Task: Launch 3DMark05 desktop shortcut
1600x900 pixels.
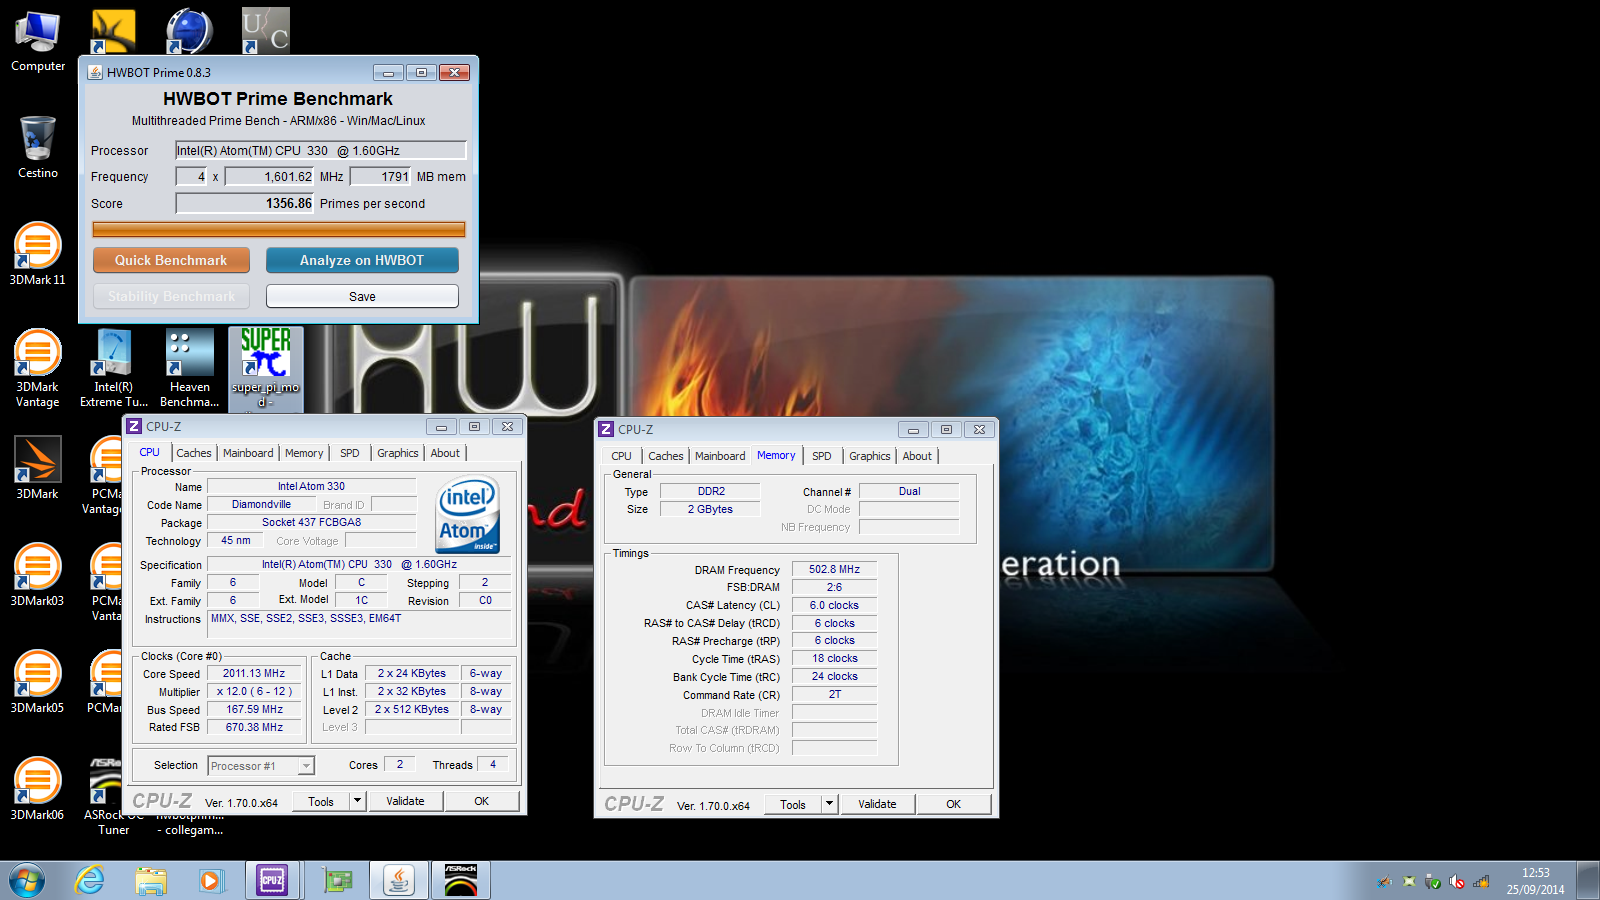Action: 38,682
